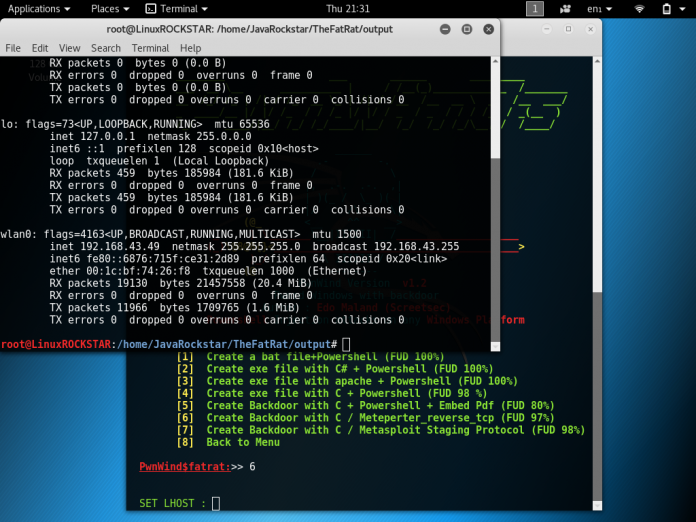This screenshot has width=696, height=522.
Task: Click the TX packets 11966 line
Action: pyautogui.click(x=174, y=308)
